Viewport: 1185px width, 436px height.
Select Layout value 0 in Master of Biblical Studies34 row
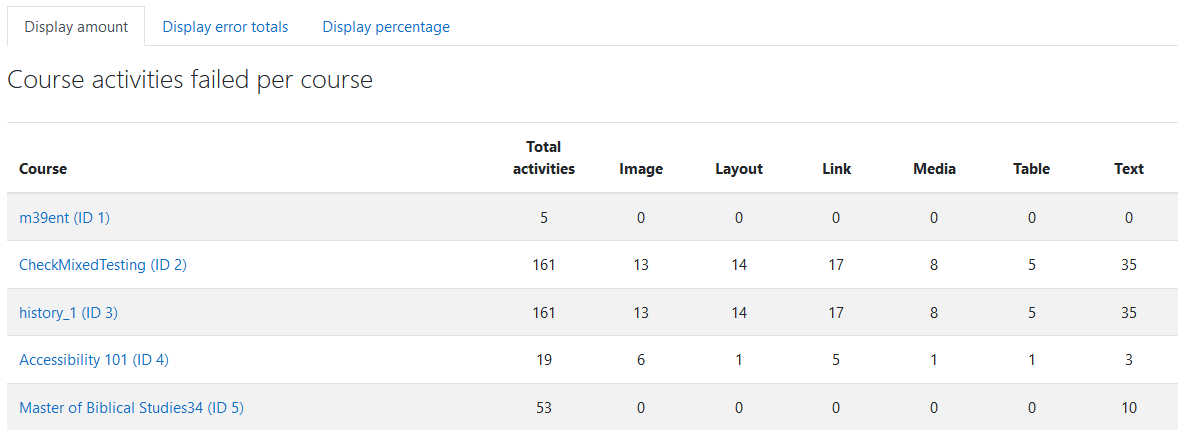[x=739, y=408]
